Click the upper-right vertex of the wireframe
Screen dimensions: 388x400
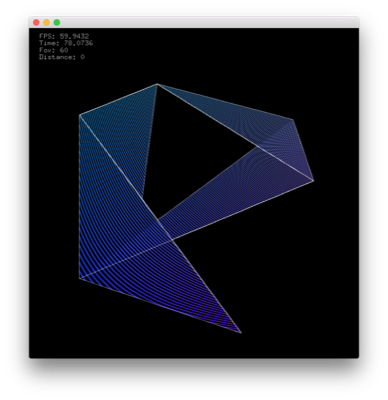click(293, 119)
